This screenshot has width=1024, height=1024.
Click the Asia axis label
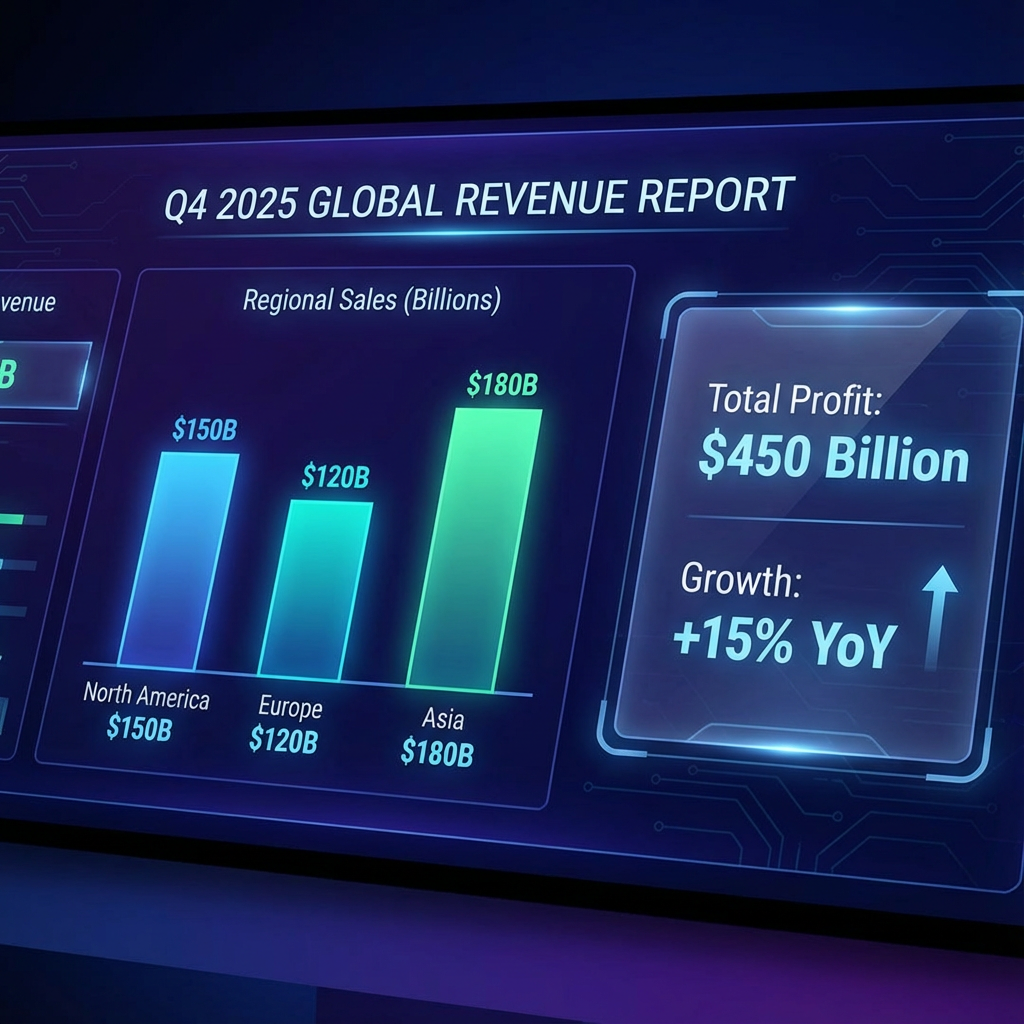pyautogui.click(x=442, y=720)
